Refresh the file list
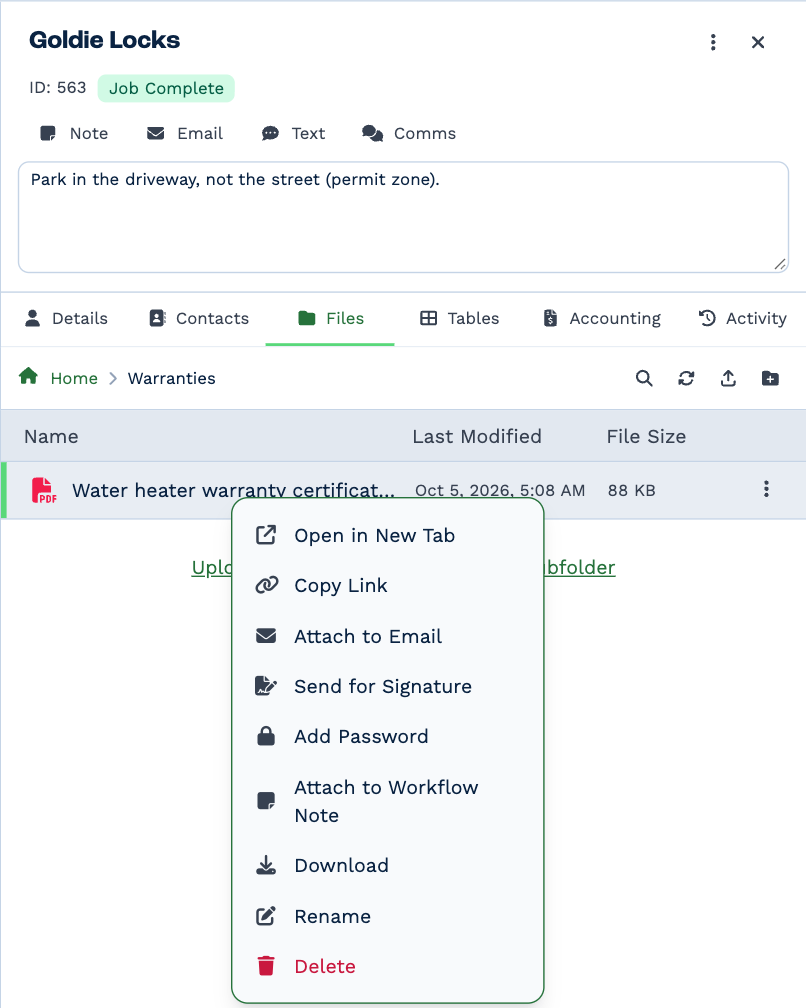Viewport: 806px width, 1008px height. 686,378
